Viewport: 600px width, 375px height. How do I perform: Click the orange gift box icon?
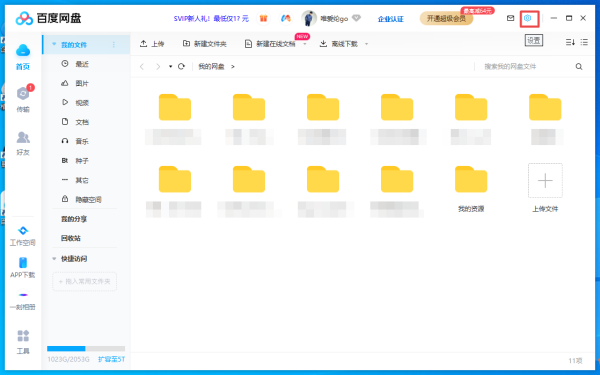point(263,18)
